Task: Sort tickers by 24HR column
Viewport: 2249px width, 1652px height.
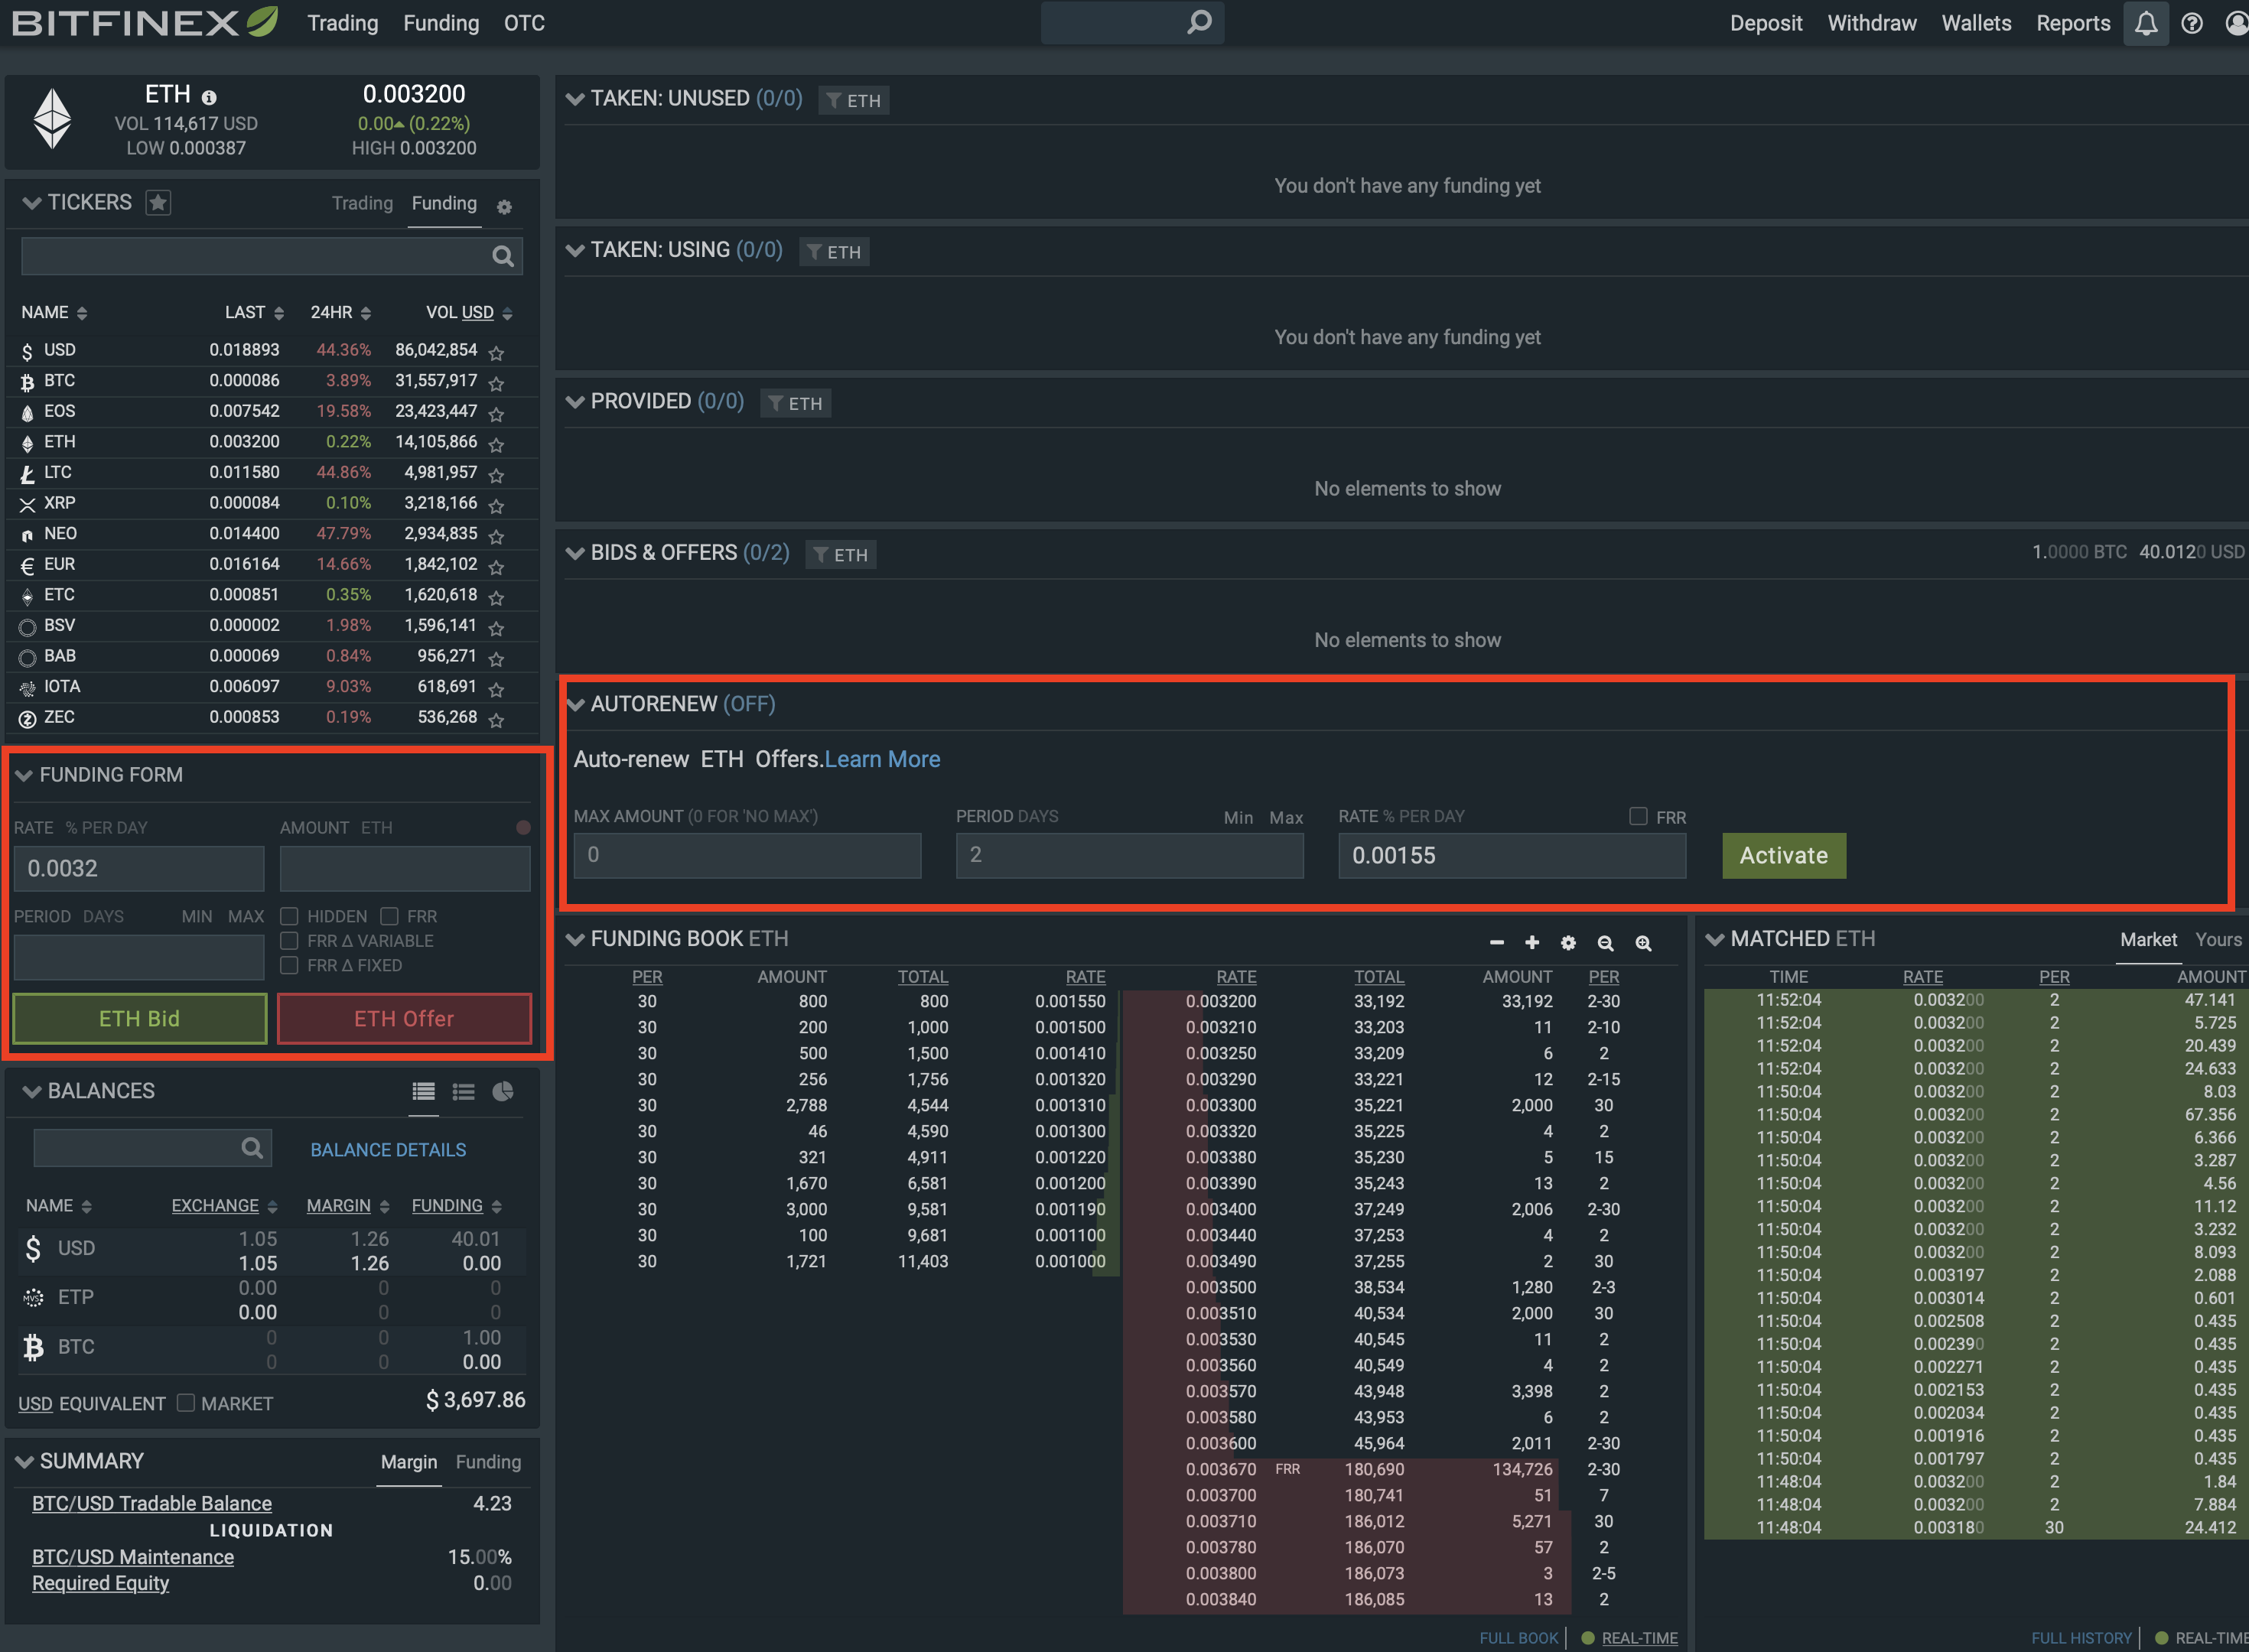Action: point(340,313)
